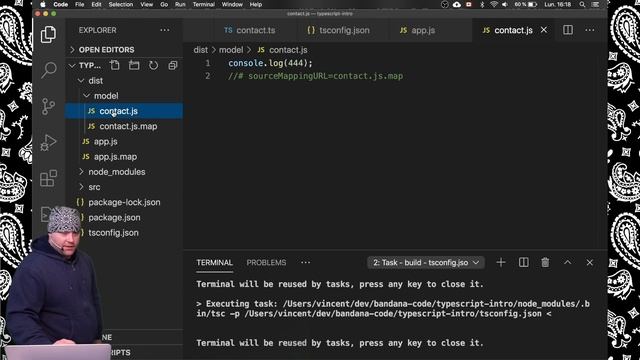Collapse the dist folder
Viewport: 640px width, 360px height.
point(124,80)
